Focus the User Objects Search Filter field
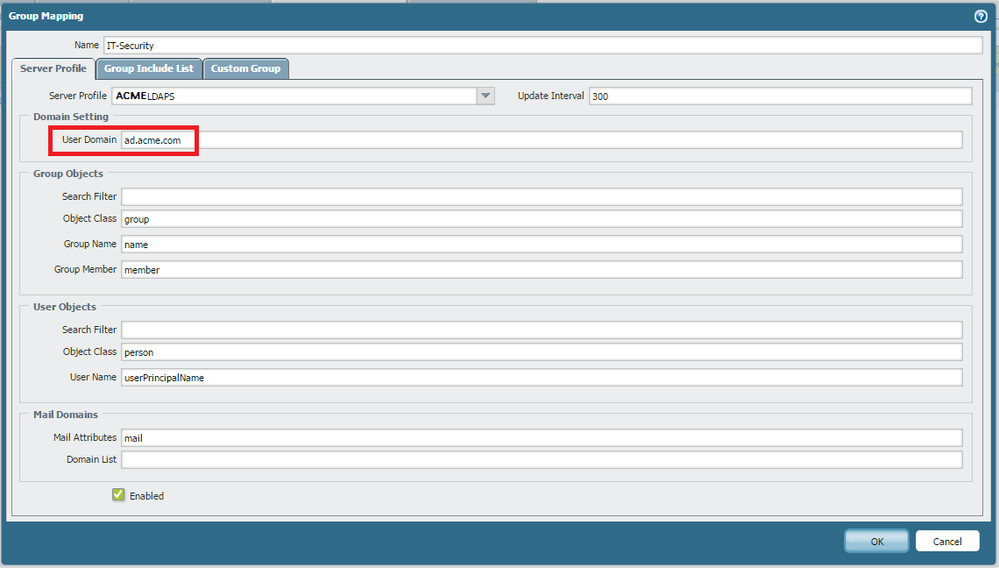The width and height of the screenshot is (999, 568). (x=542, y=330)
